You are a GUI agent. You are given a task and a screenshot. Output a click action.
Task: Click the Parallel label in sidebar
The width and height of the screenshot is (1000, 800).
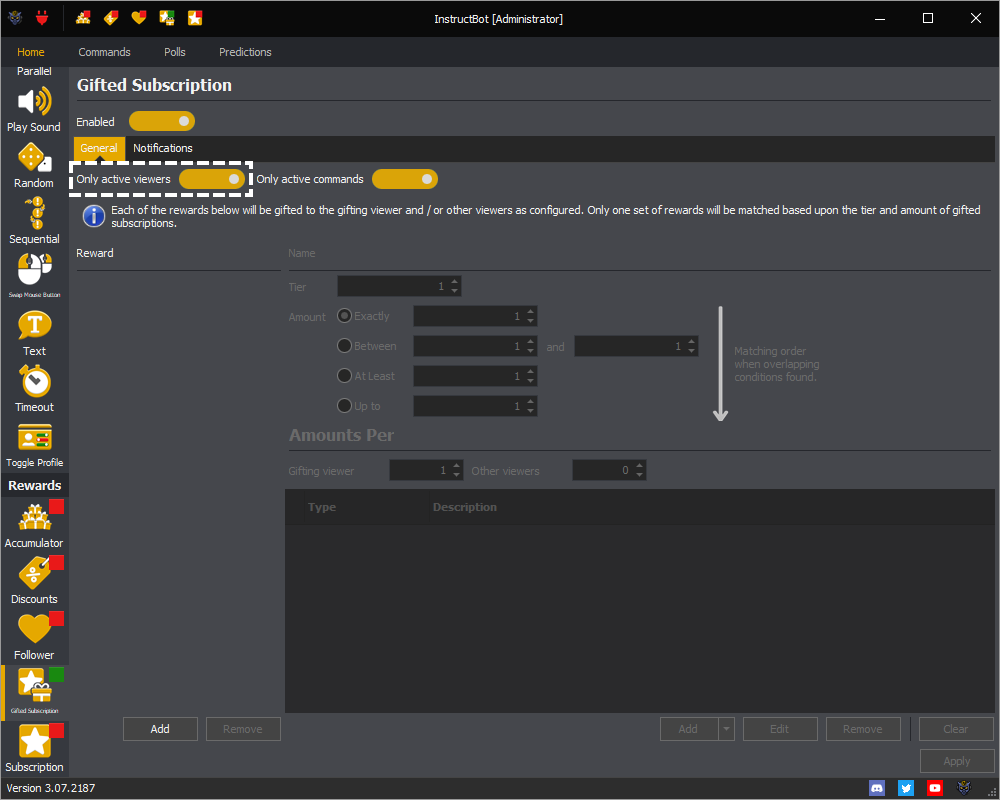tap(34, 71)
